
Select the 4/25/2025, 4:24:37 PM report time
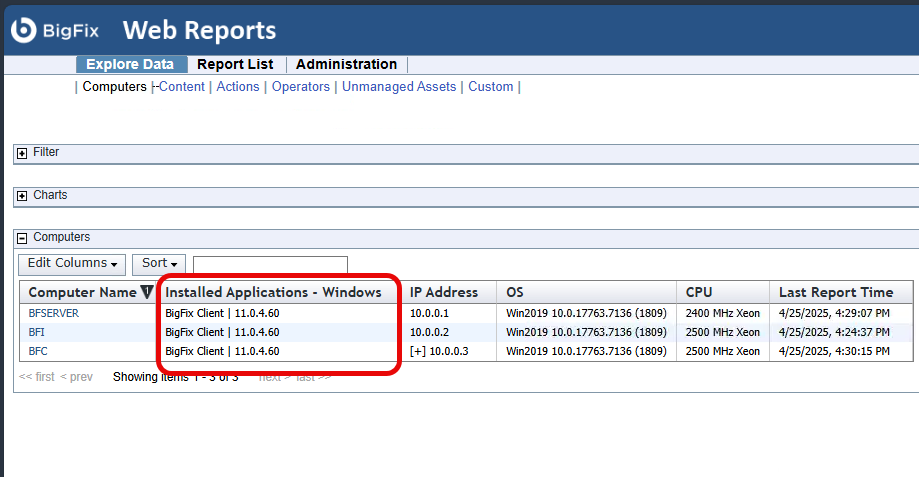[x=834, y=332]
